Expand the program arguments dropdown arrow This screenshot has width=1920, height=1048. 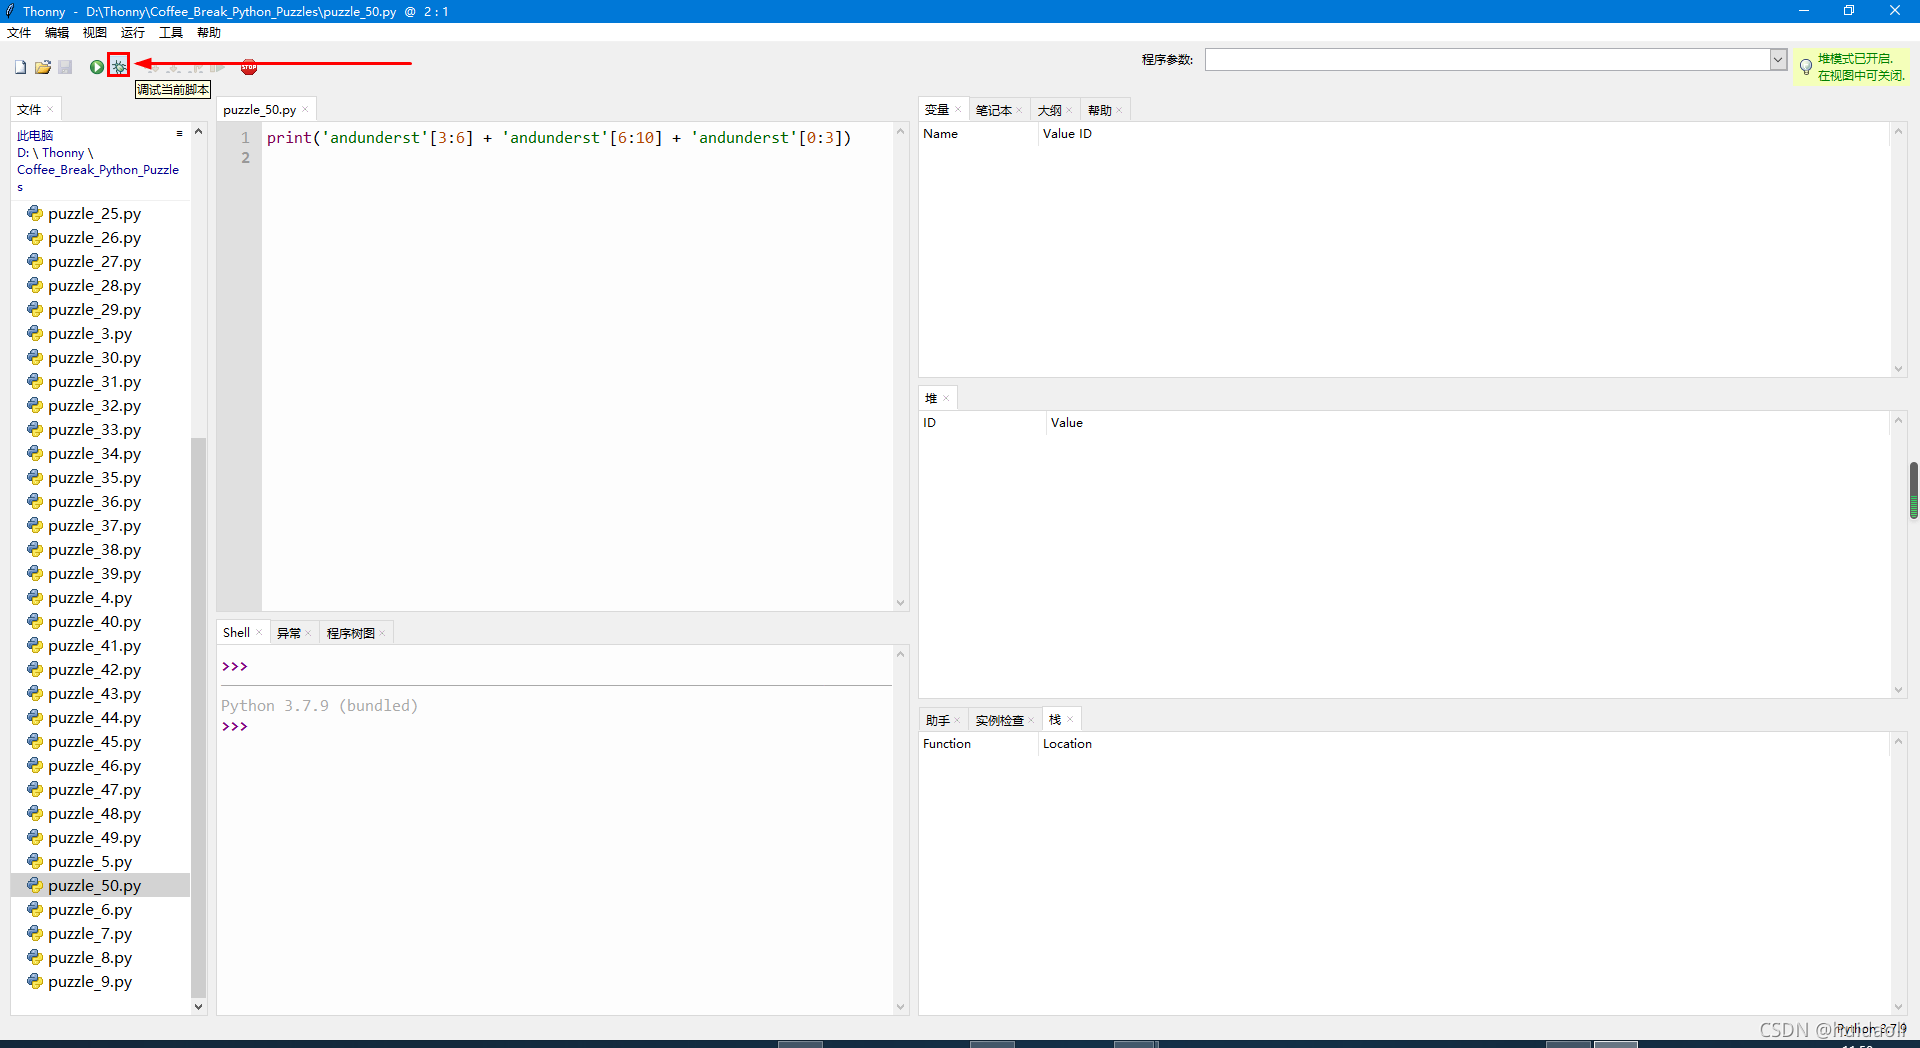click(1778, 59)
